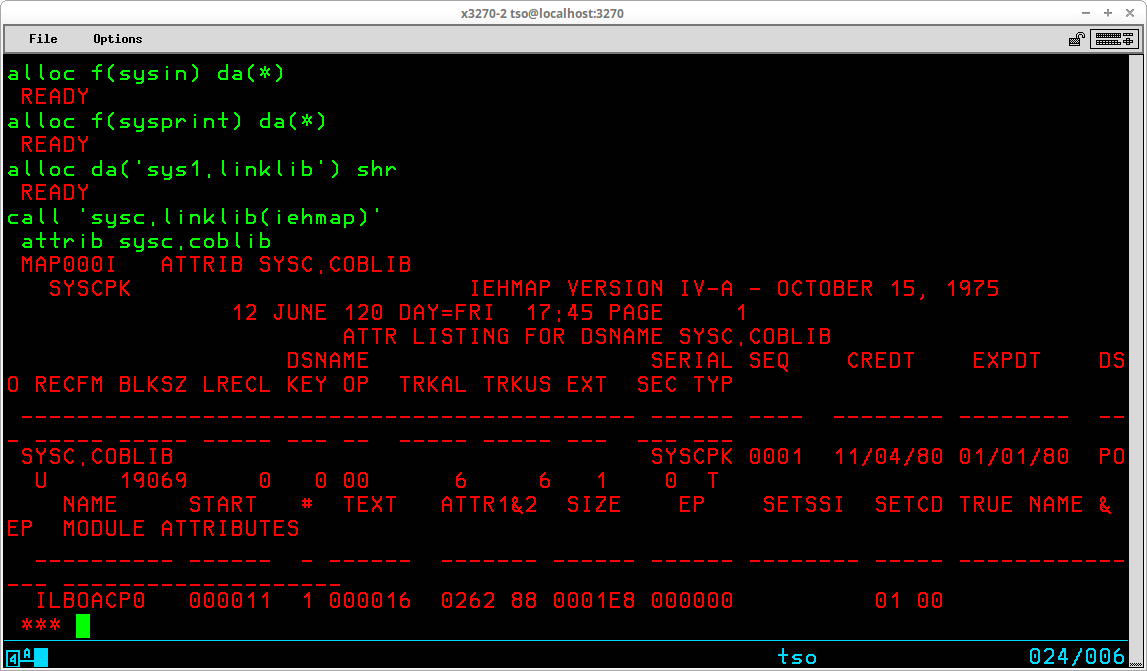Close the x3270 window
Image resolution: width=1147 pixels, height=671 pixels.
pos(1129,12)
